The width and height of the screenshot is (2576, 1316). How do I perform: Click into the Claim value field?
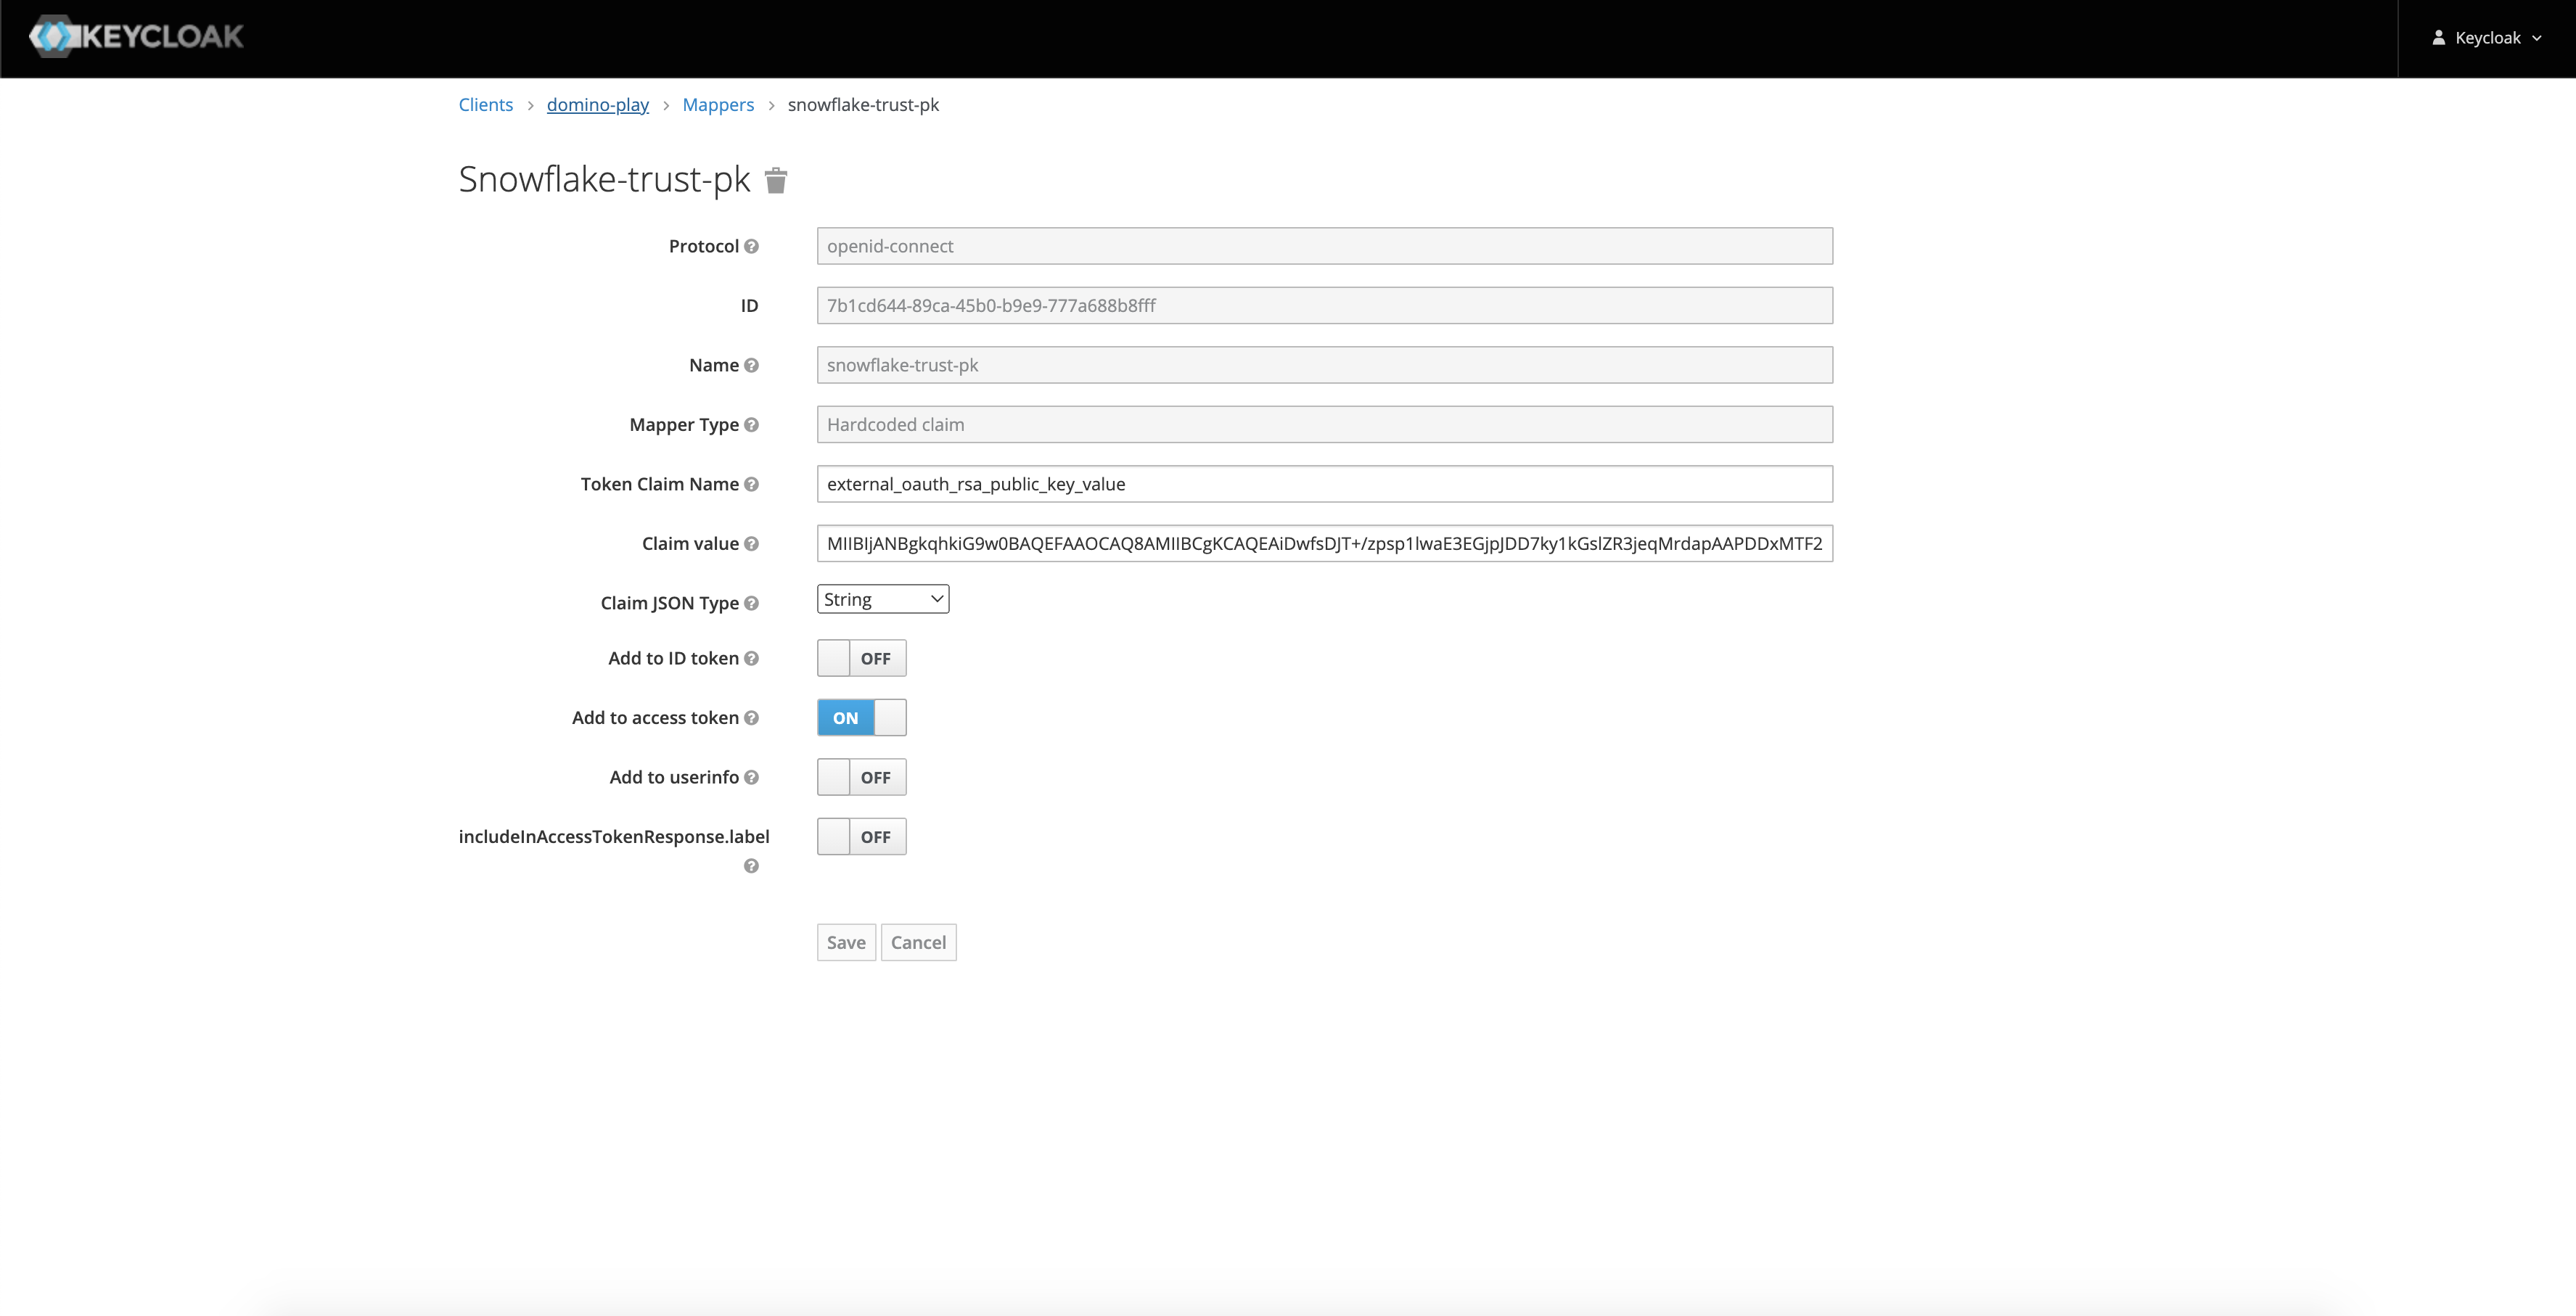click(1325, 544)
